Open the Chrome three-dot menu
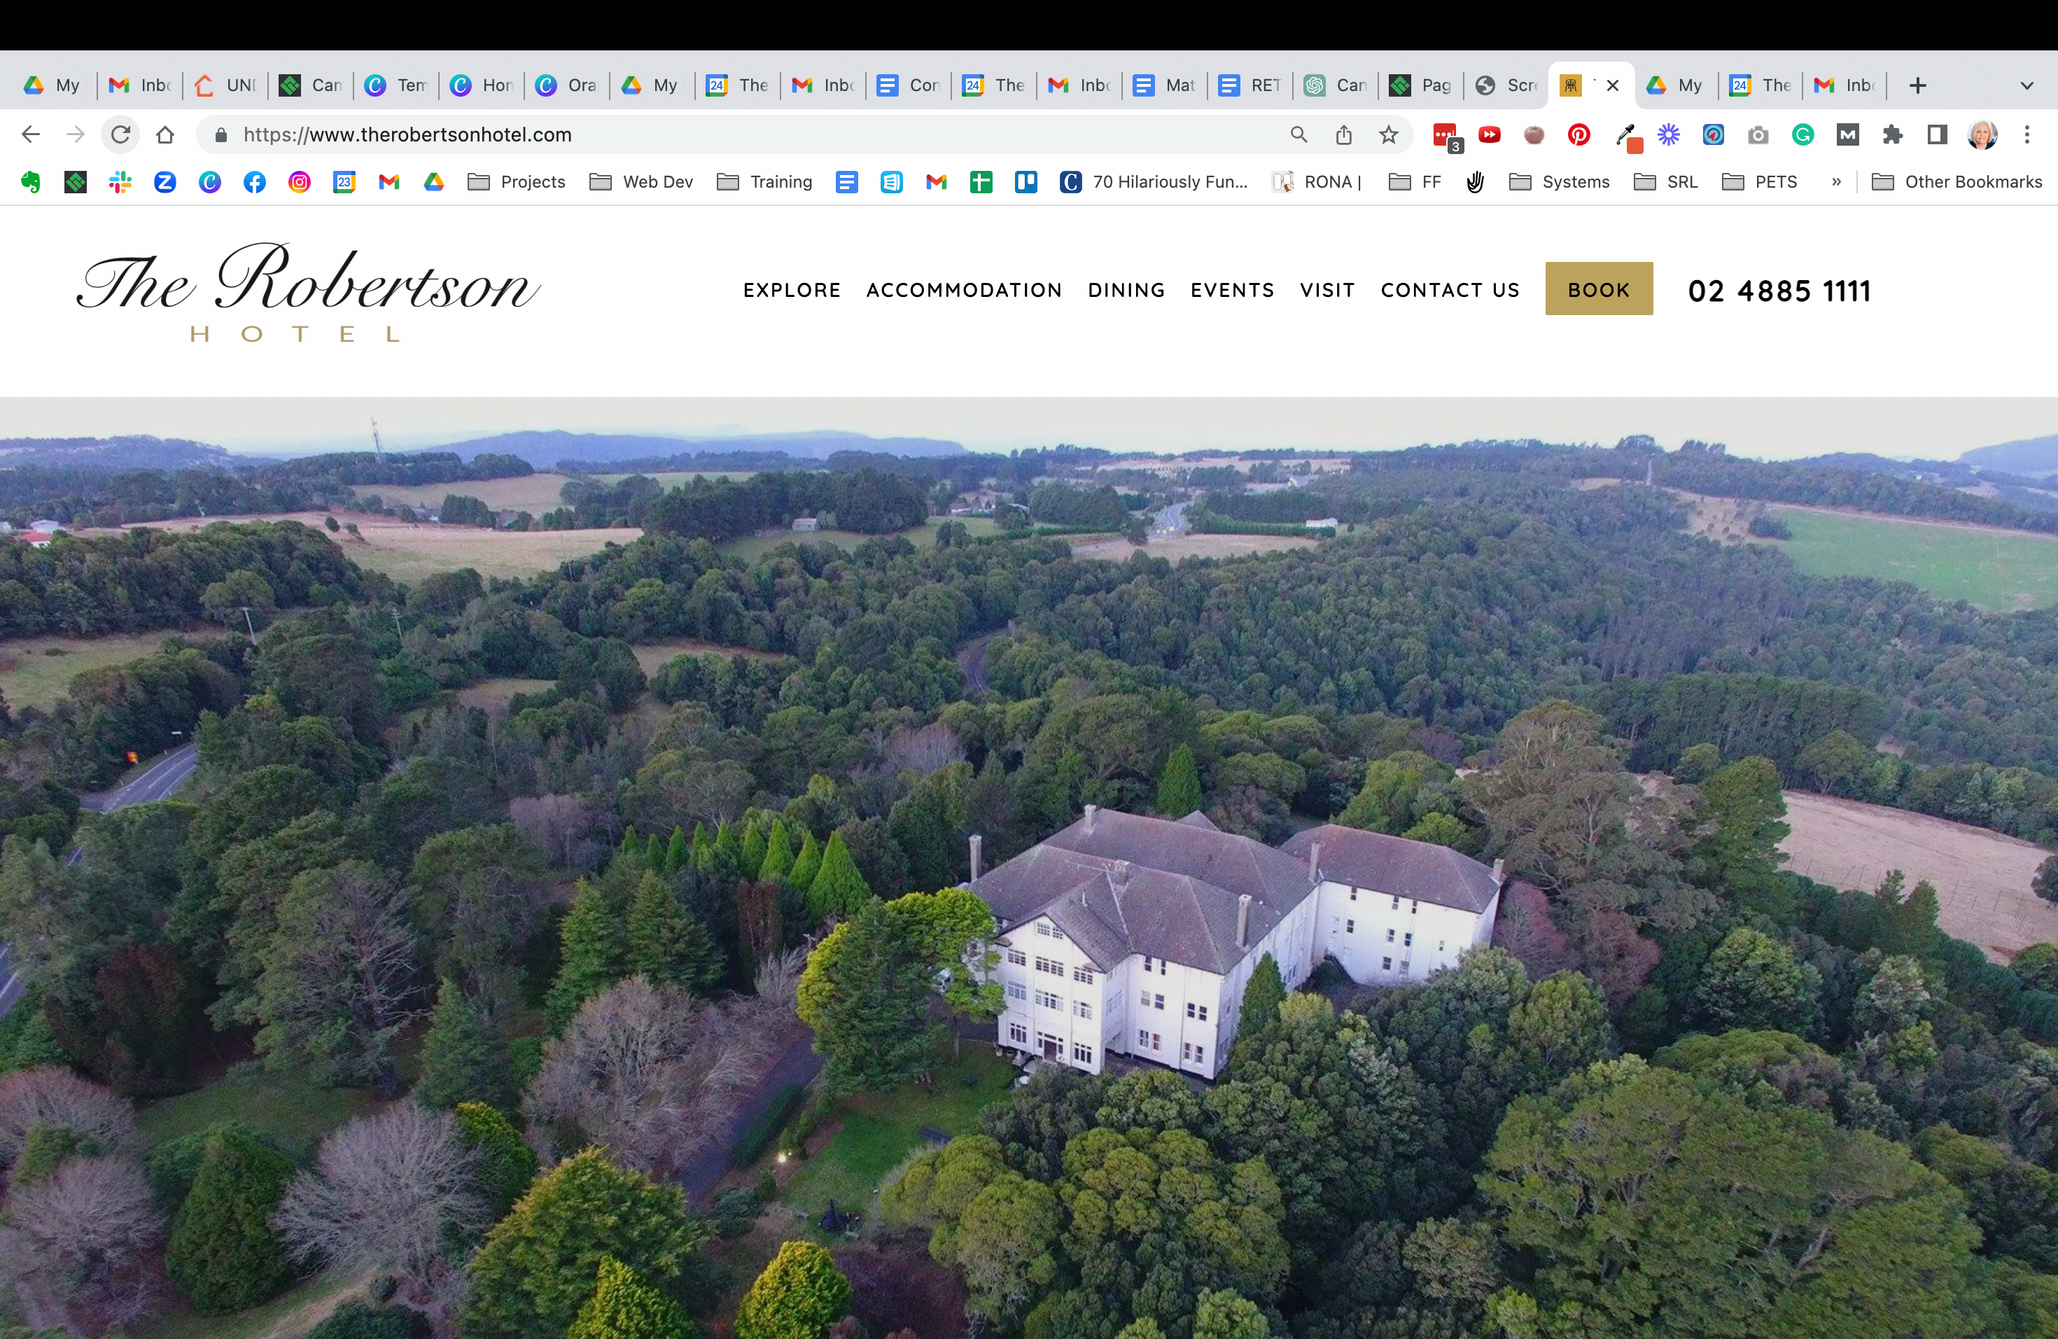 (x=2027, y=134)
